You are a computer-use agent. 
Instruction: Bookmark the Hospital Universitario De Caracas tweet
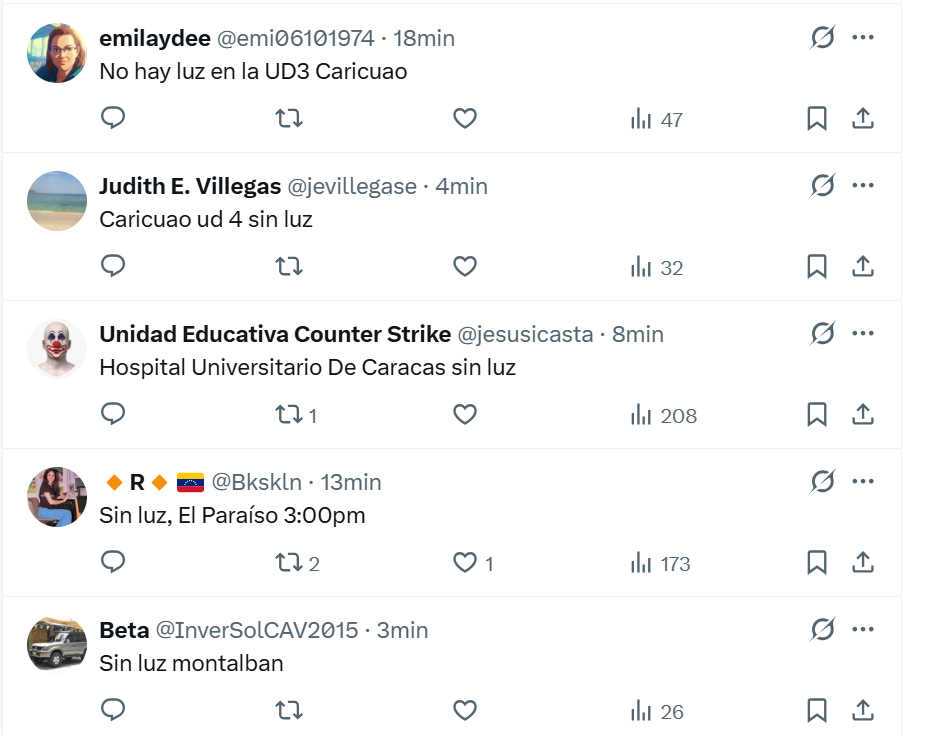[817, 415]
